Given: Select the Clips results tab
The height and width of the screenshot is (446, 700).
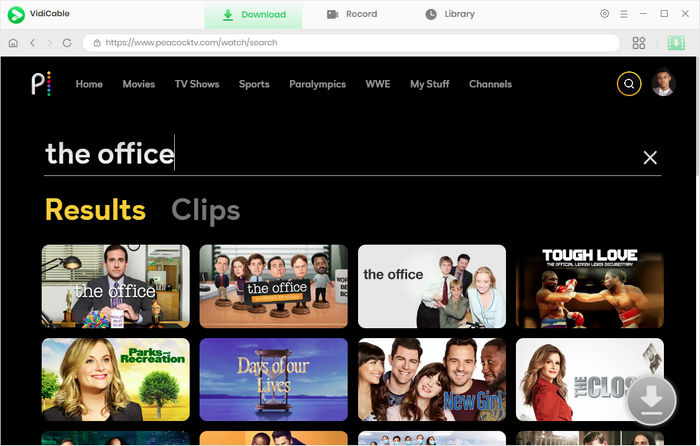Looking at the screenshot, I should [x=205, y=210].
